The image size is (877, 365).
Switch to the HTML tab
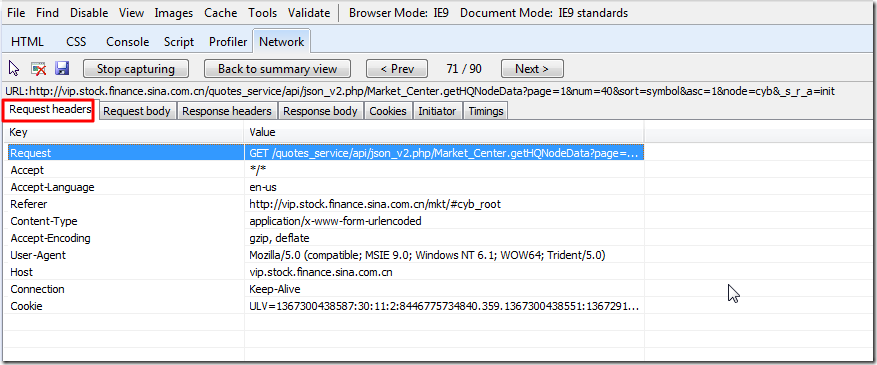tap(27, 42)
